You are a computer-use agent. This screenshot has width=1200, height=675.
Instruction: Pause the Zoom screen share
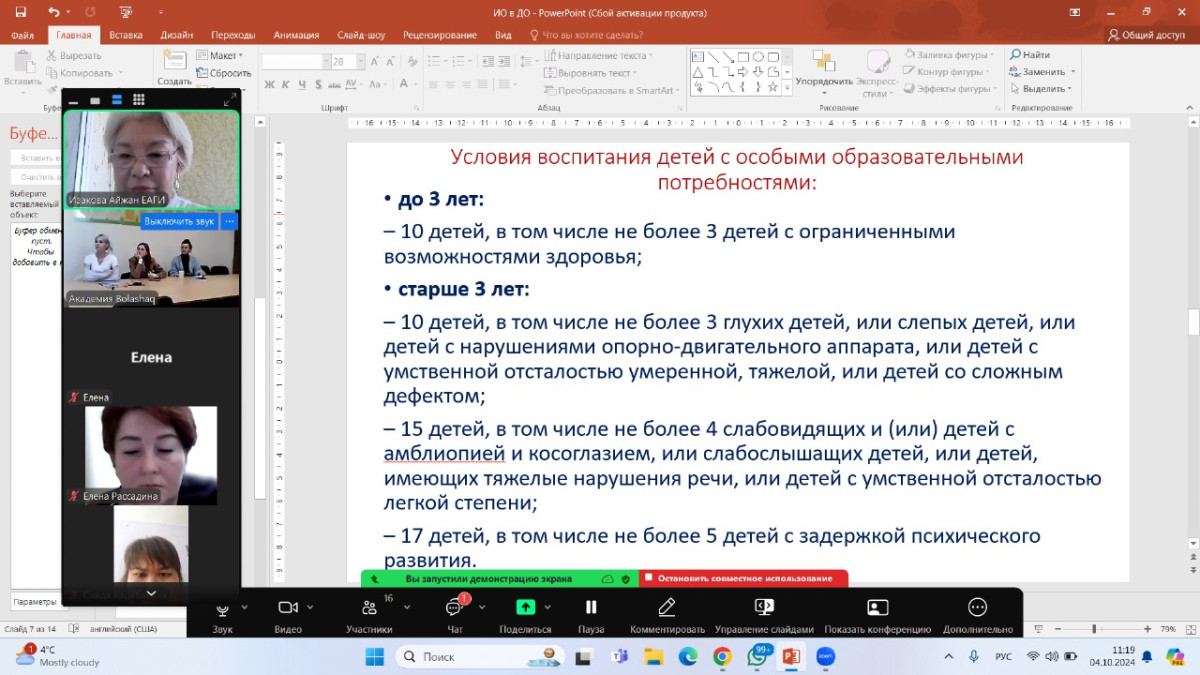pyautogui.click(x=591, y=608)
